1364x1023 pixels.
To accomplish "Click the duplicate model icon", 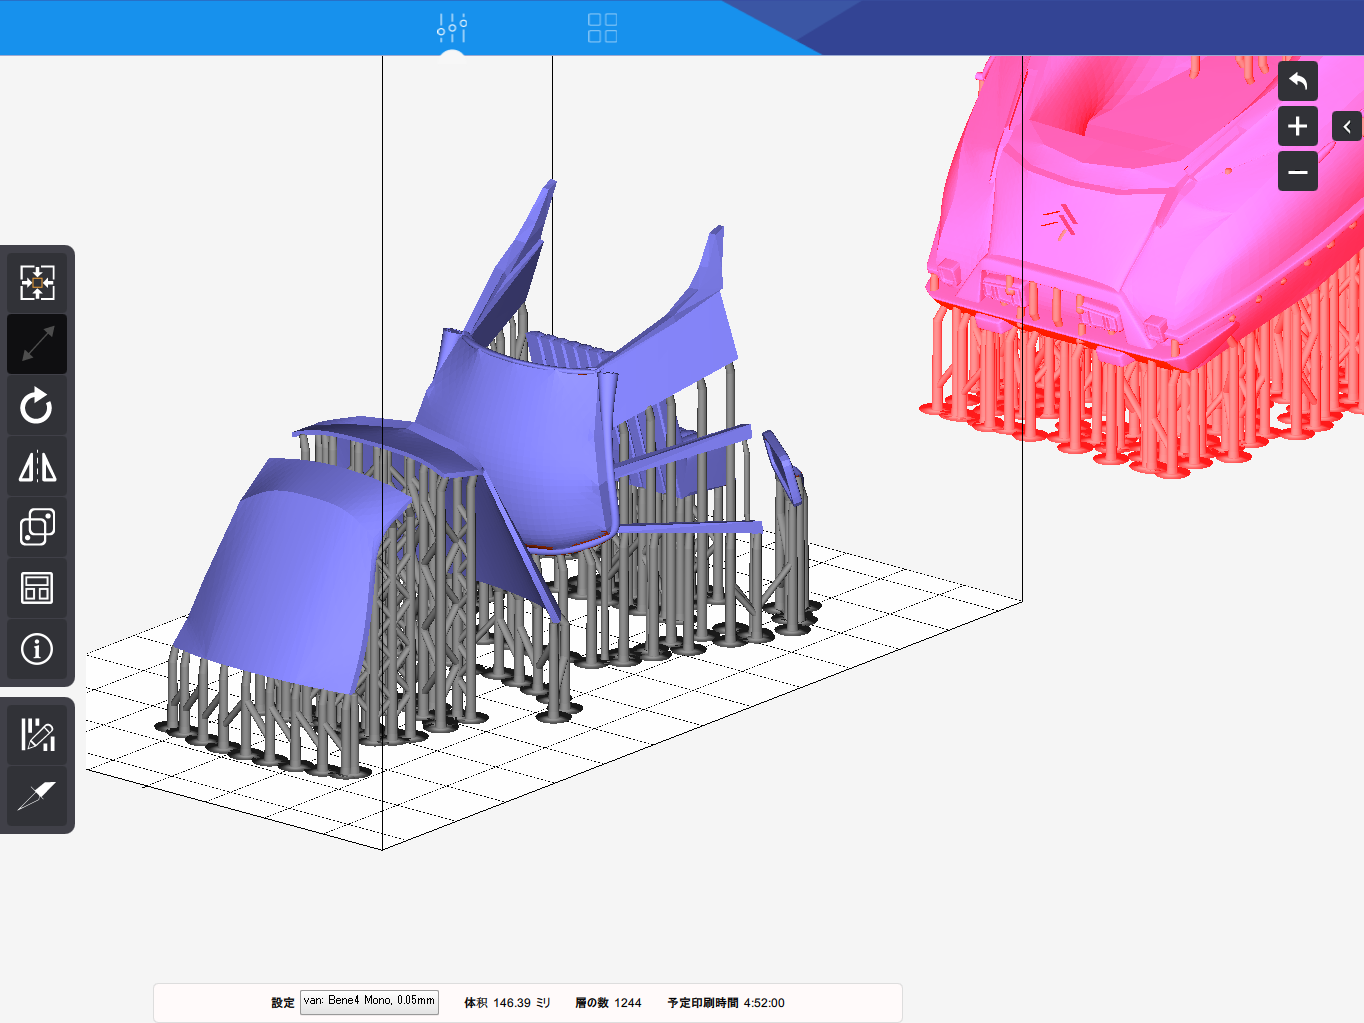I will point(37,527).
